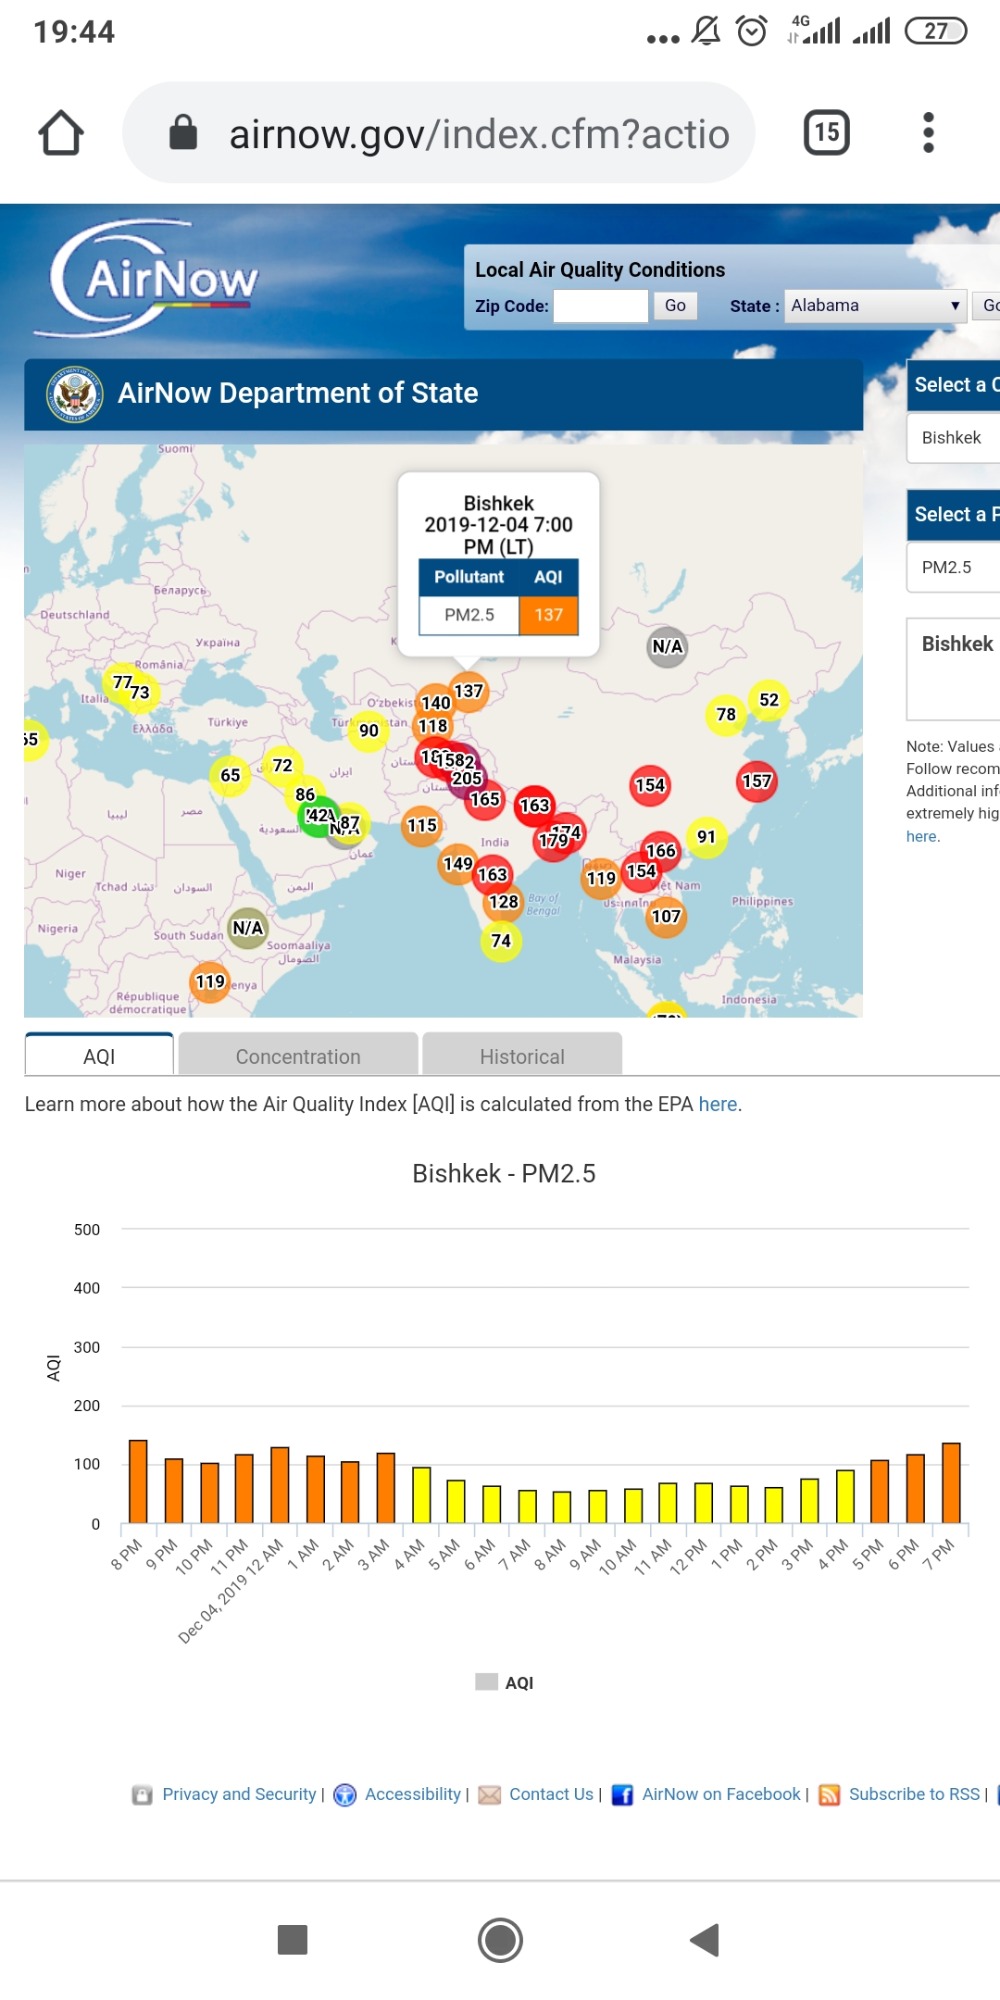The width and height of the screenshot is (1000, 2000).
Task: Click the RSS feed icon
Action: coord(829,1795)
